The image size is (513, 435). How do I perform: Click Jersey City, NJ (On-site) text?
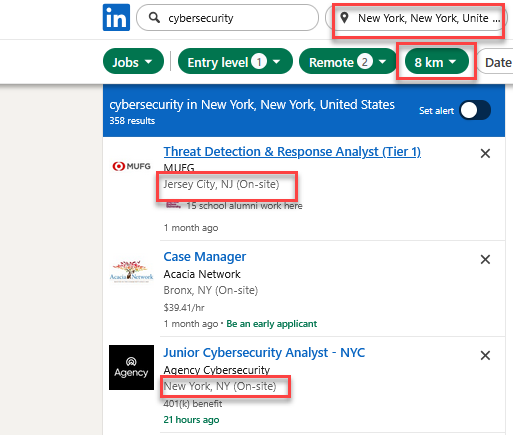pyautogui.click(x=221, y=184)
